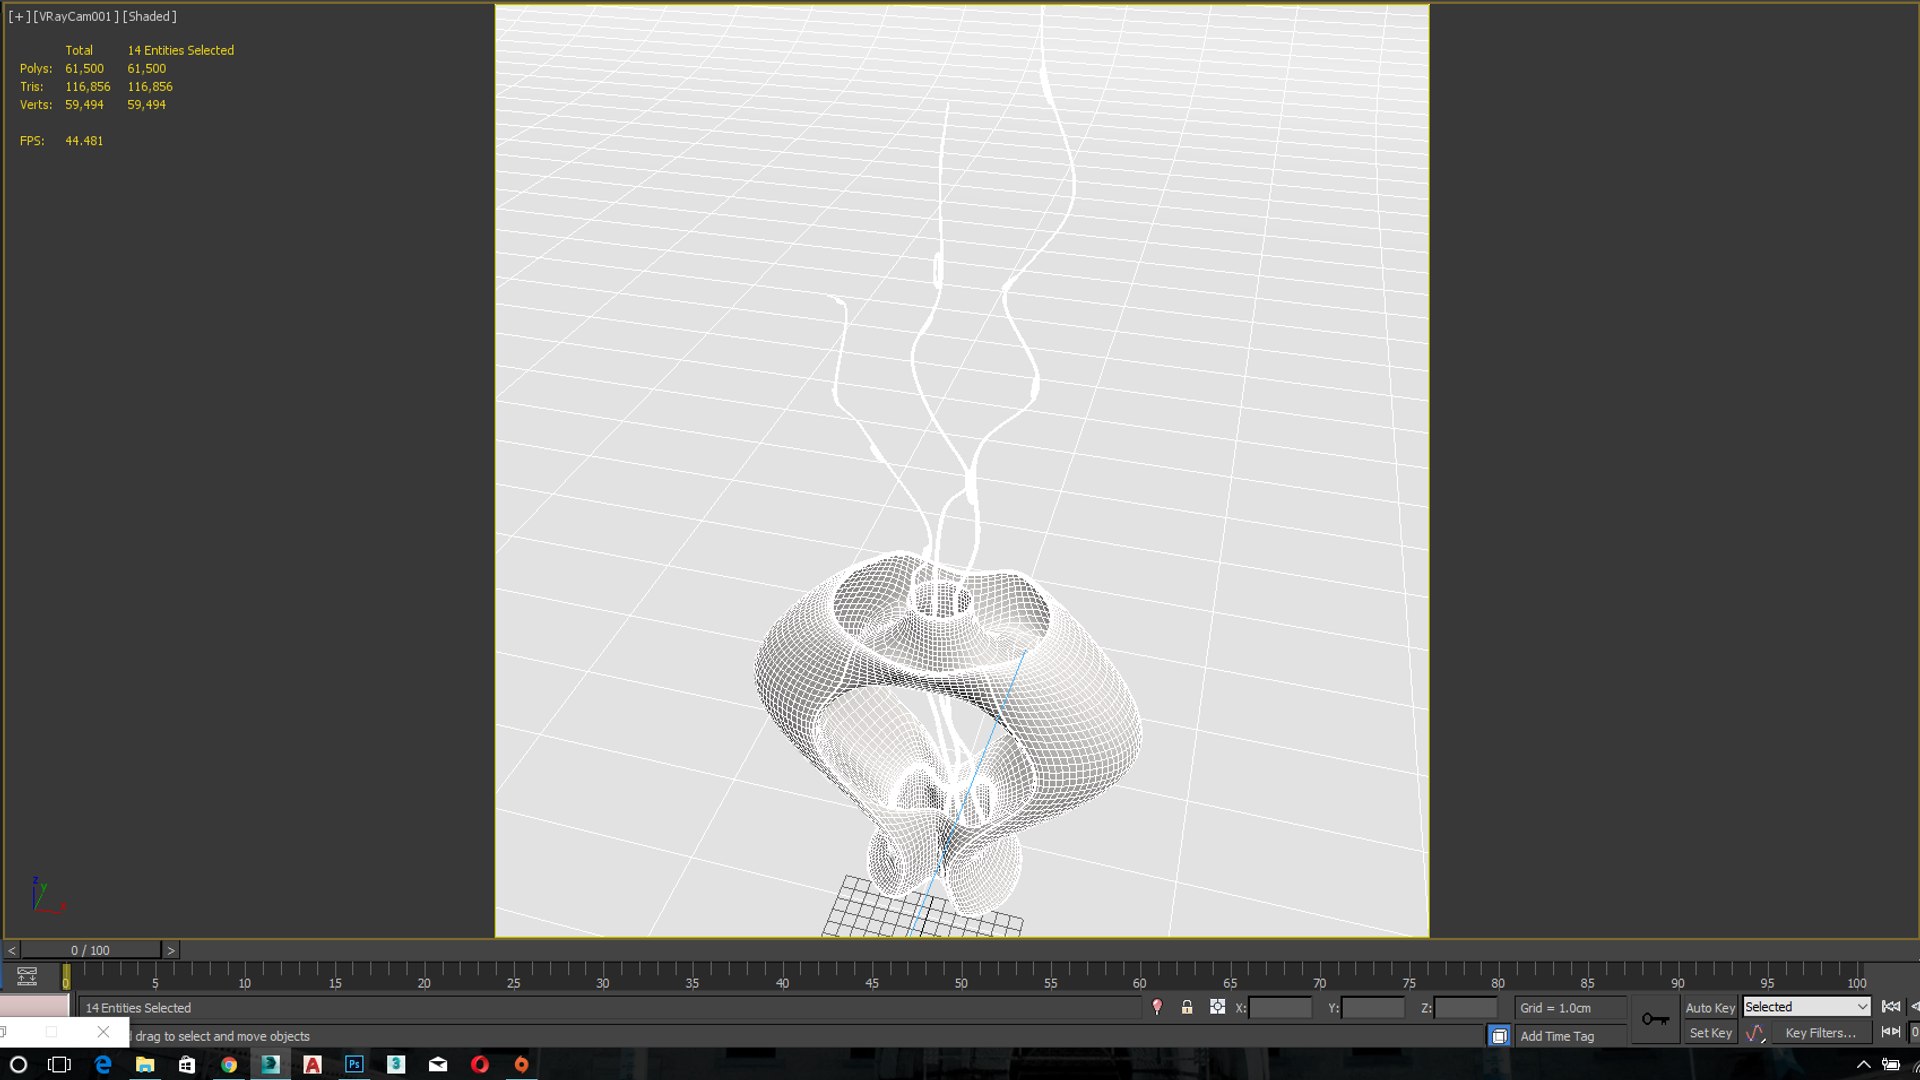Open AutoCAD from taskbar
This screenshot has width=1920, height=1080.
(x=312, y=1064)
